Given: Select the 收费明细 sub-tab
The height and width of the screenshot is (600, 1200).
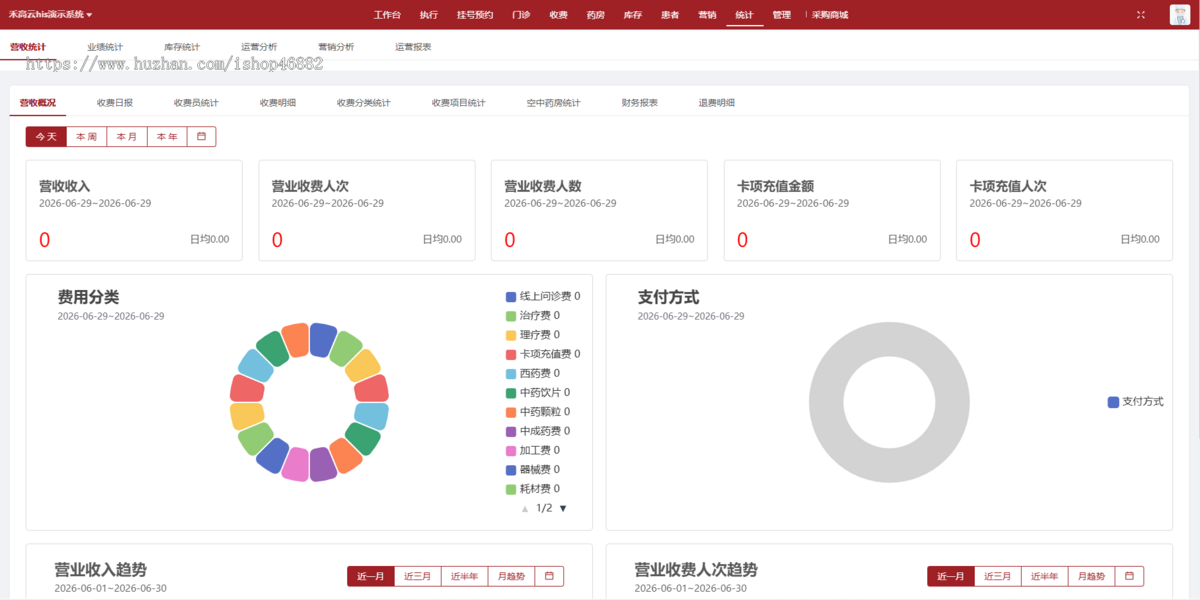Looking at the screenshot, I should (278, 103).
